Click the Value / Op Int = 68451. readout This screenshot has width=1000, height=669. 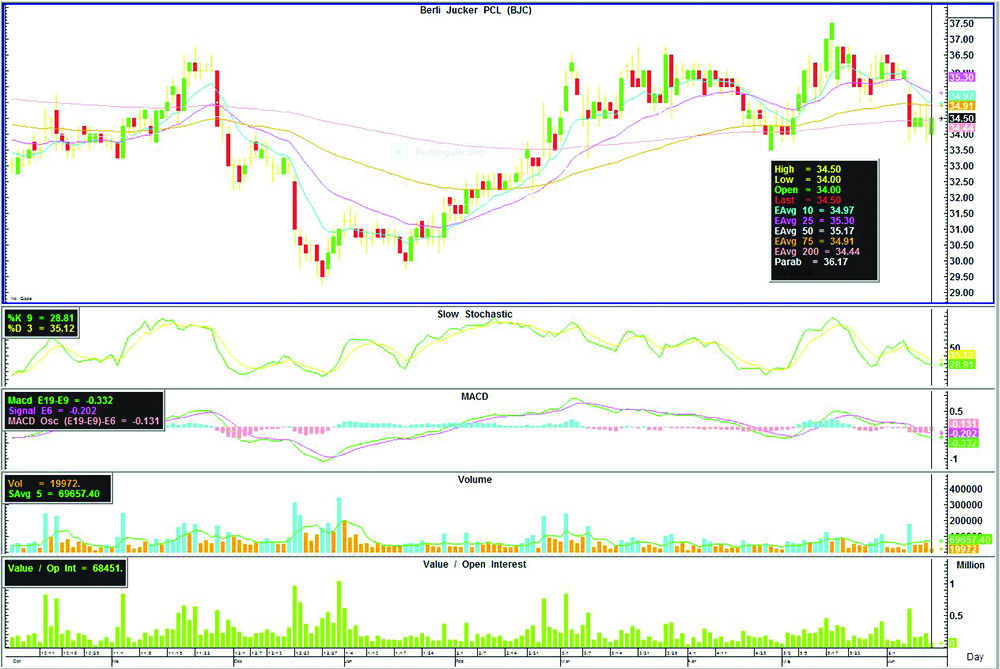(65, 568)
